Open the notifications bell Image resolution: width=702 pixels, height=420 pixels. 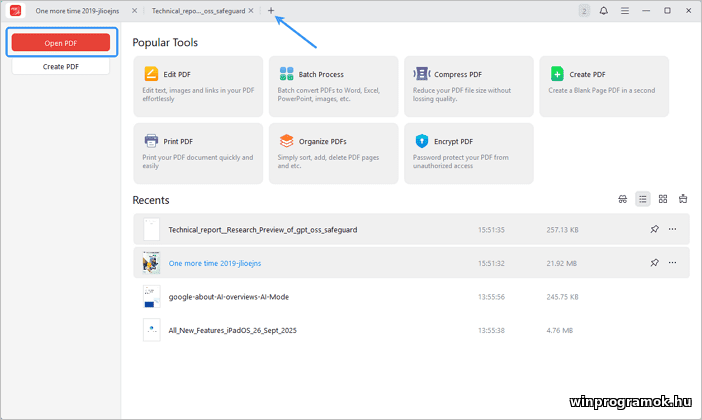[604, 10]
